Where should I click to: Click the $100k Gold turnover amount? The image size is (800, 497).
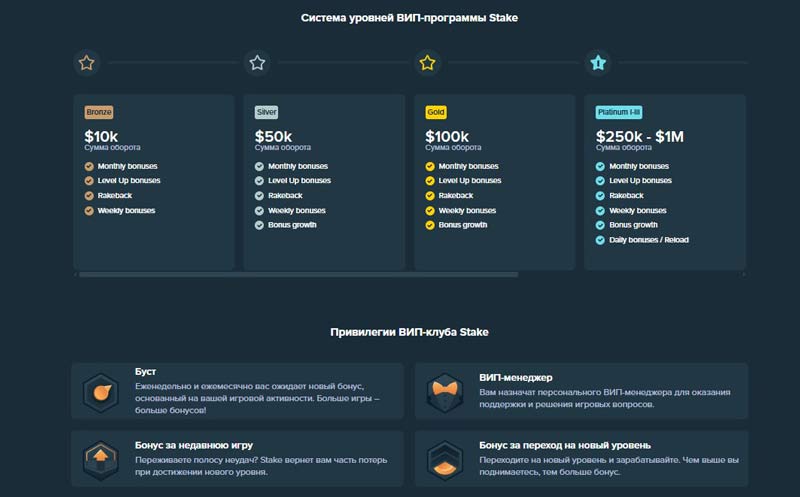point(449,136)
